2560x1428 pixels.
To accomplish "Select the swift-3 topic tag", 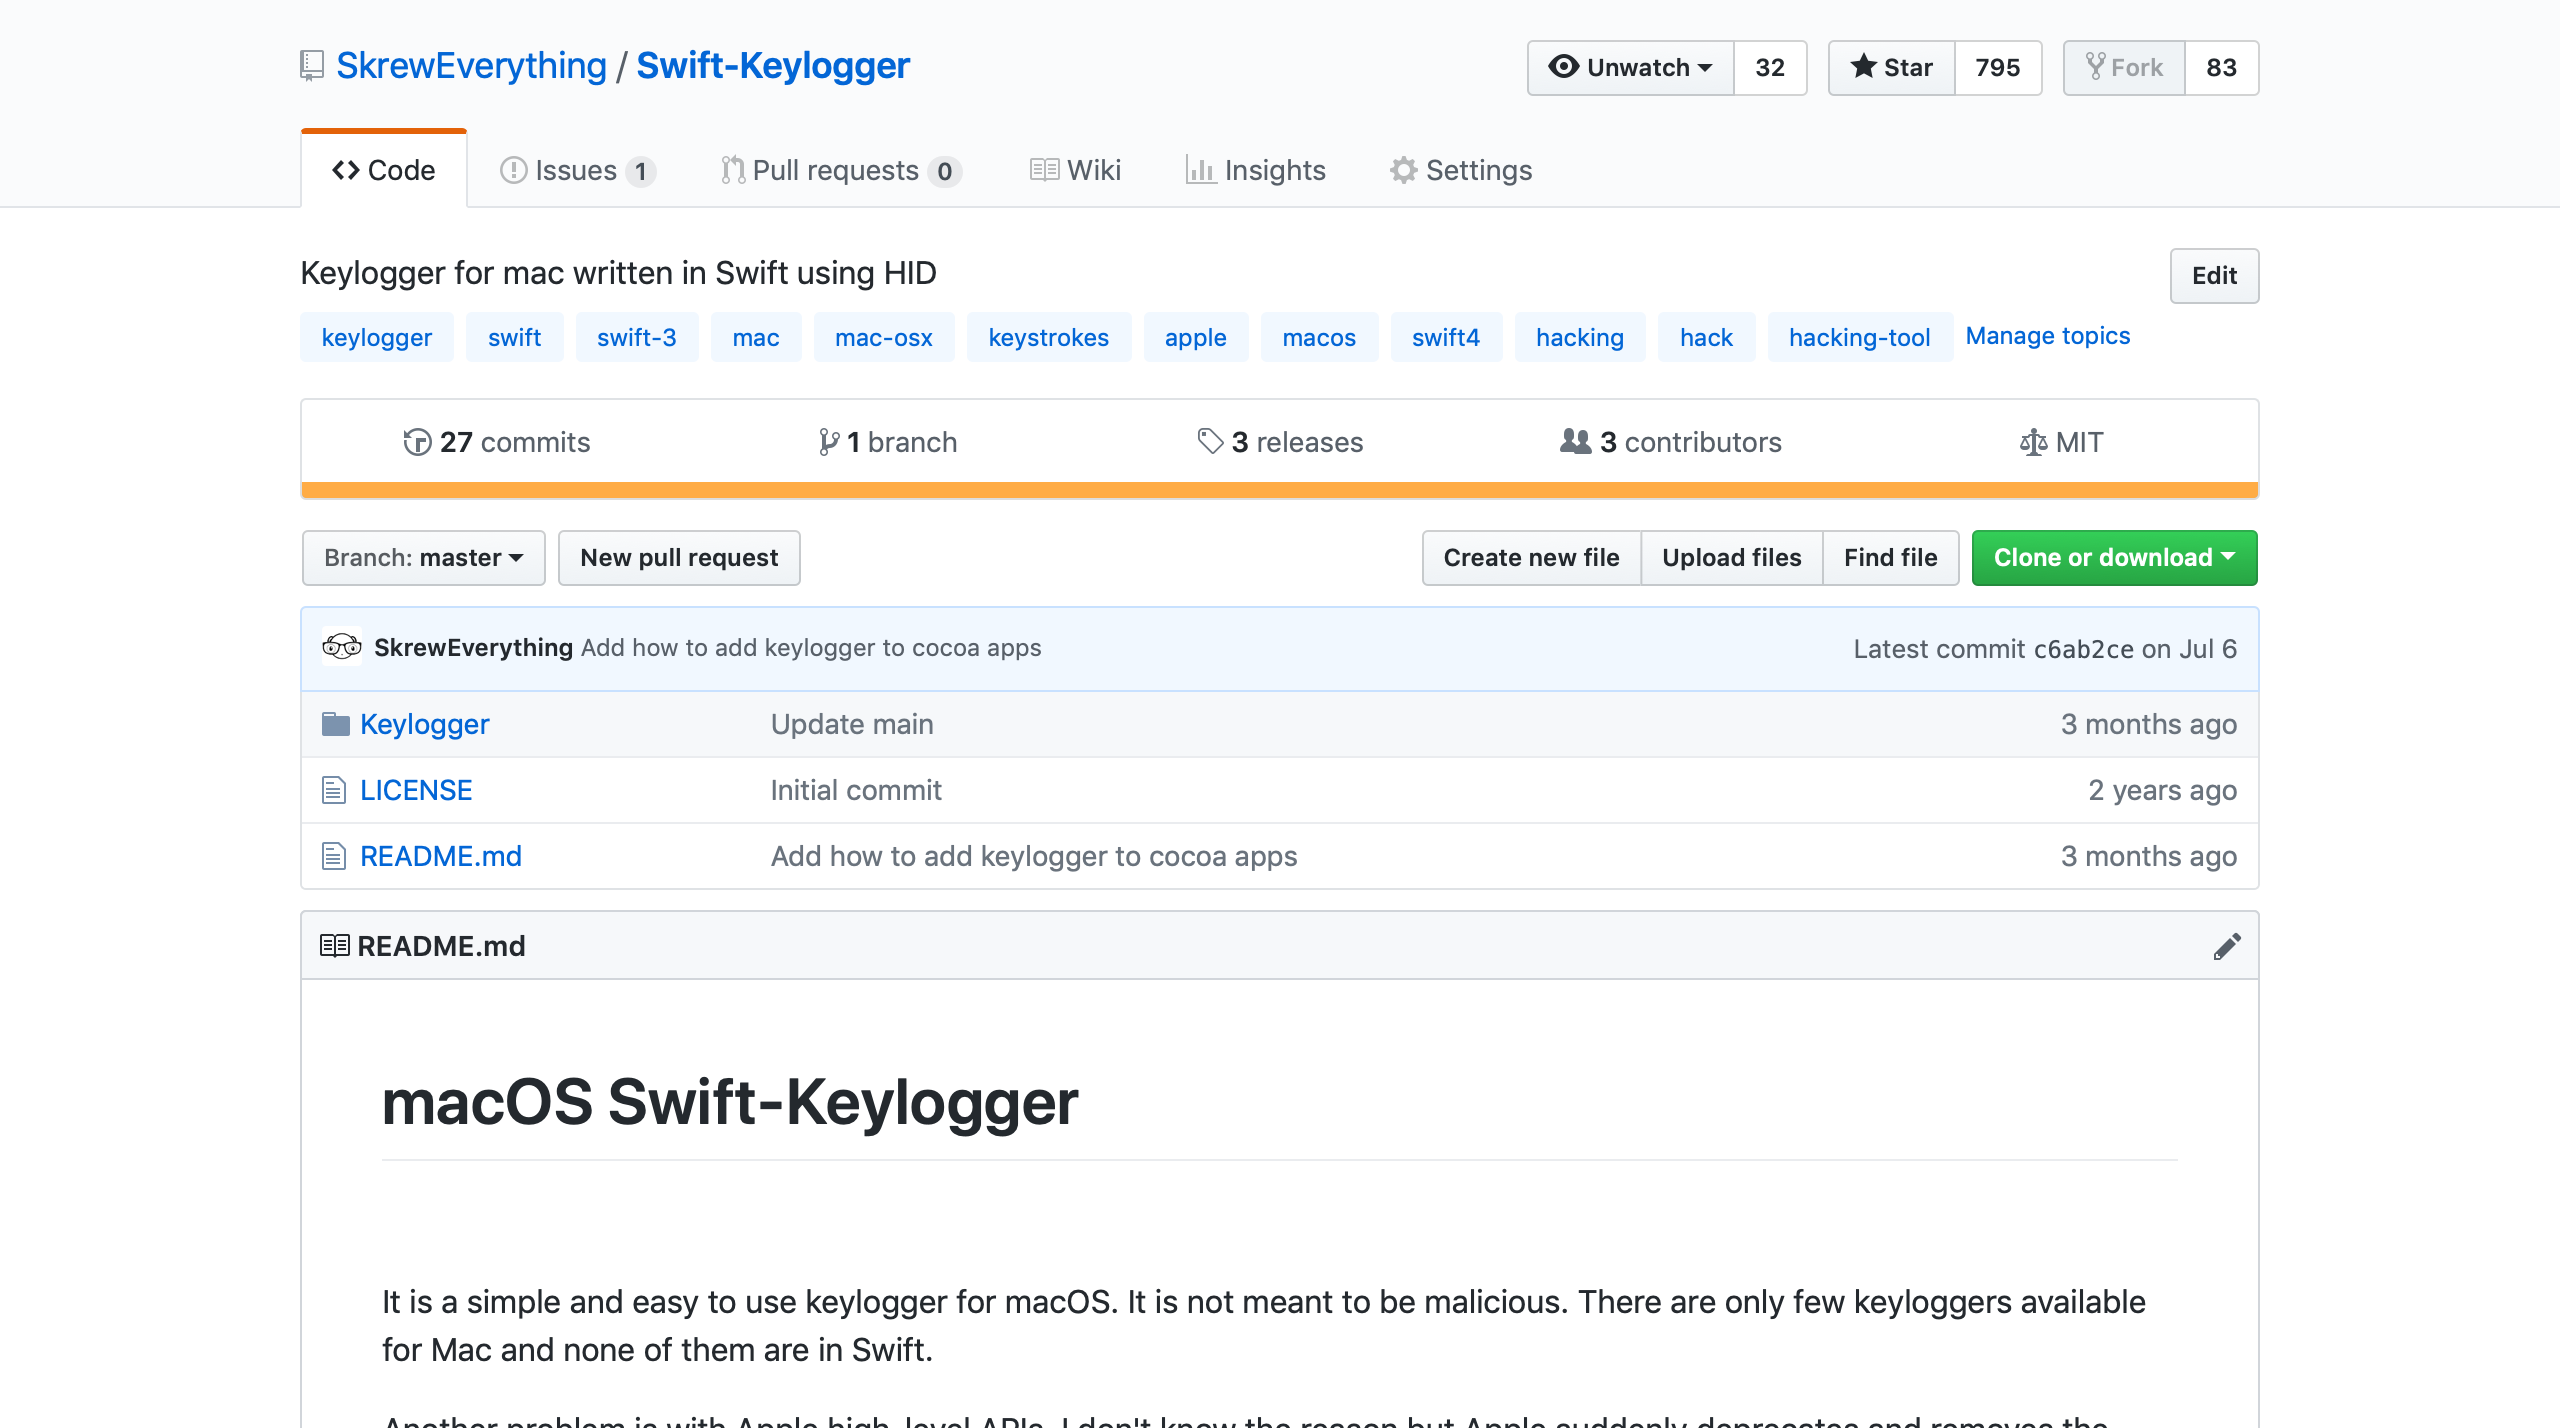I will click(x=637, y=337).
